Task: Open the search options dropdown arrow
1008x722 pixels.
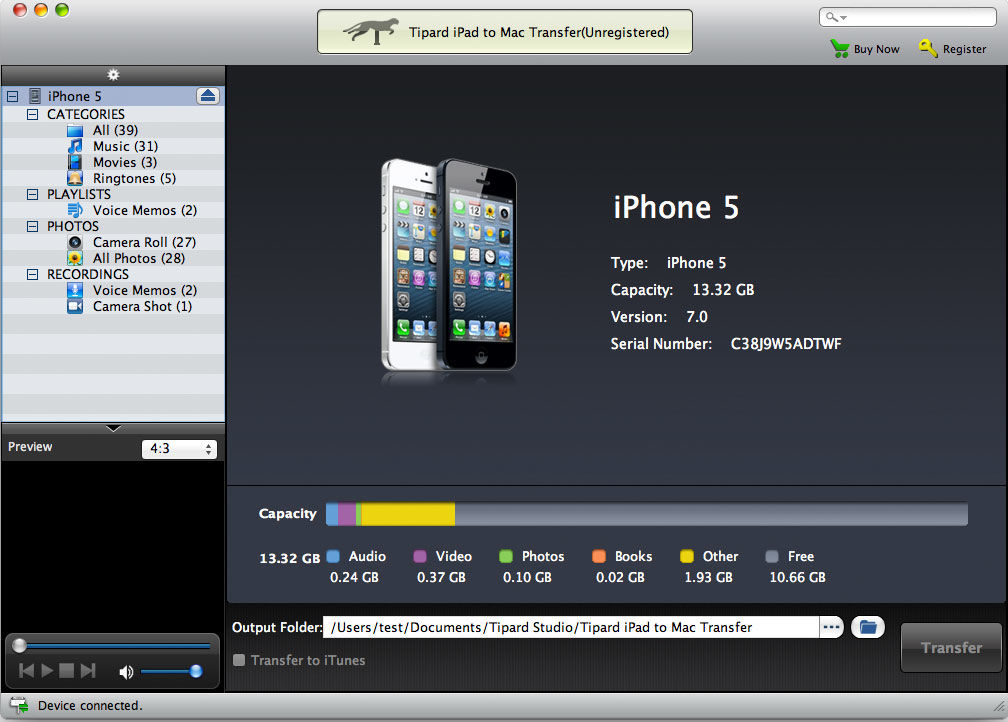Action: click(843, 18)
